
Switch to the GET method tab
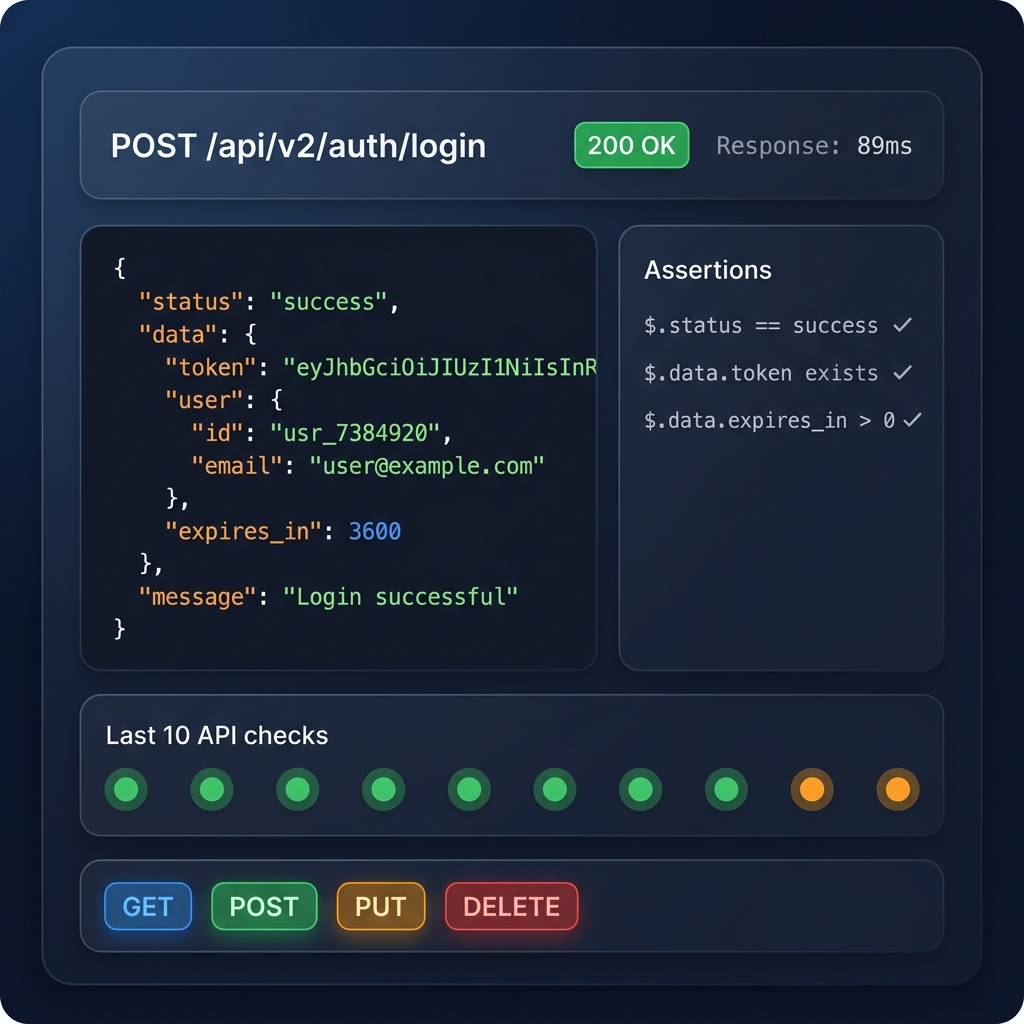(147, 907)
